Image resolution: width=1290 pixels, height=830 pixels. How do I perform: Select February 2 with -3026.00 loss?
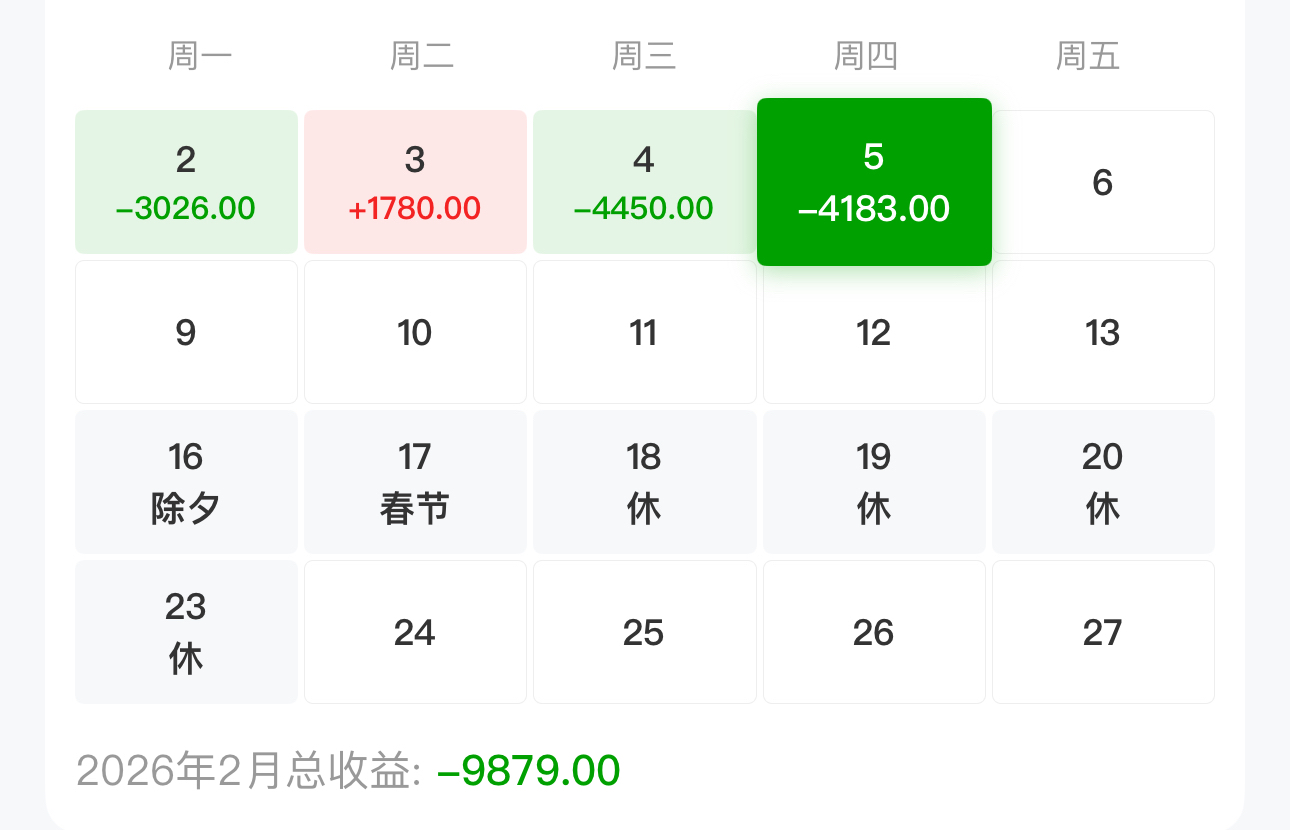click(x=186, y=182)
